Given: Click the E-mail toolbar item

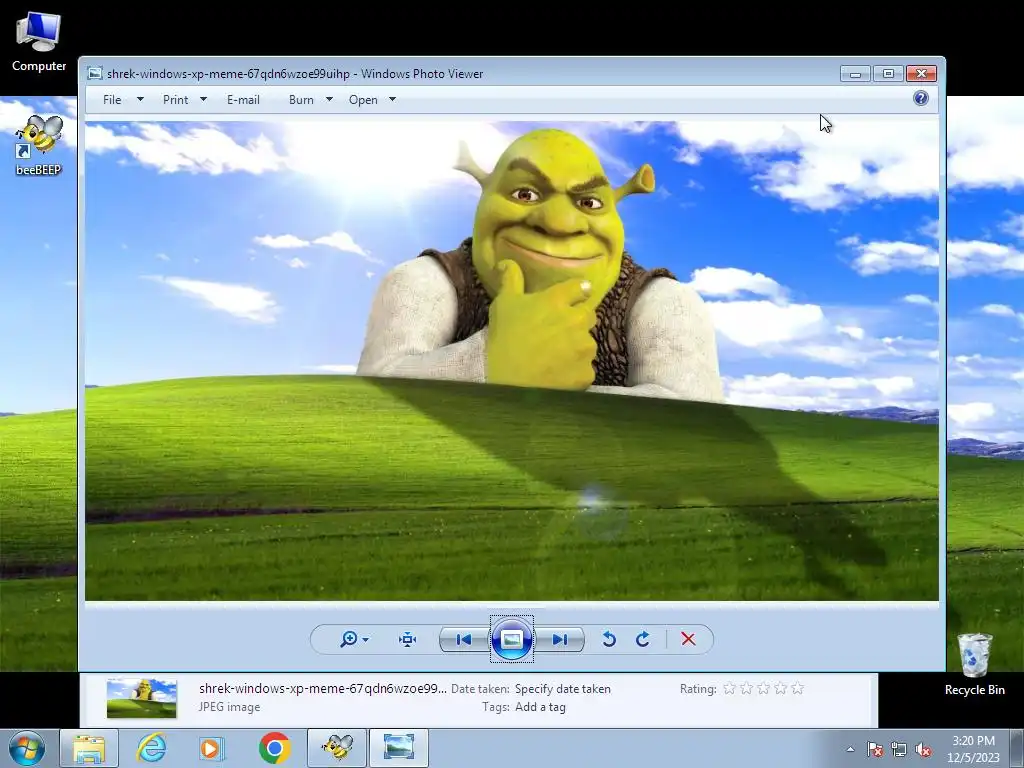Looking at the screenshot, I should pos(243,100).
